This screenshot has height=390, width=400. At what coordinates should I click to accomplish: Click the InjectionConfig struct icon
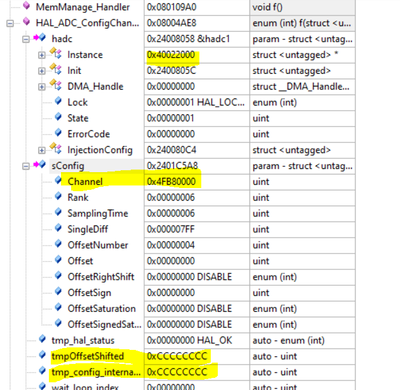[55, 149]
